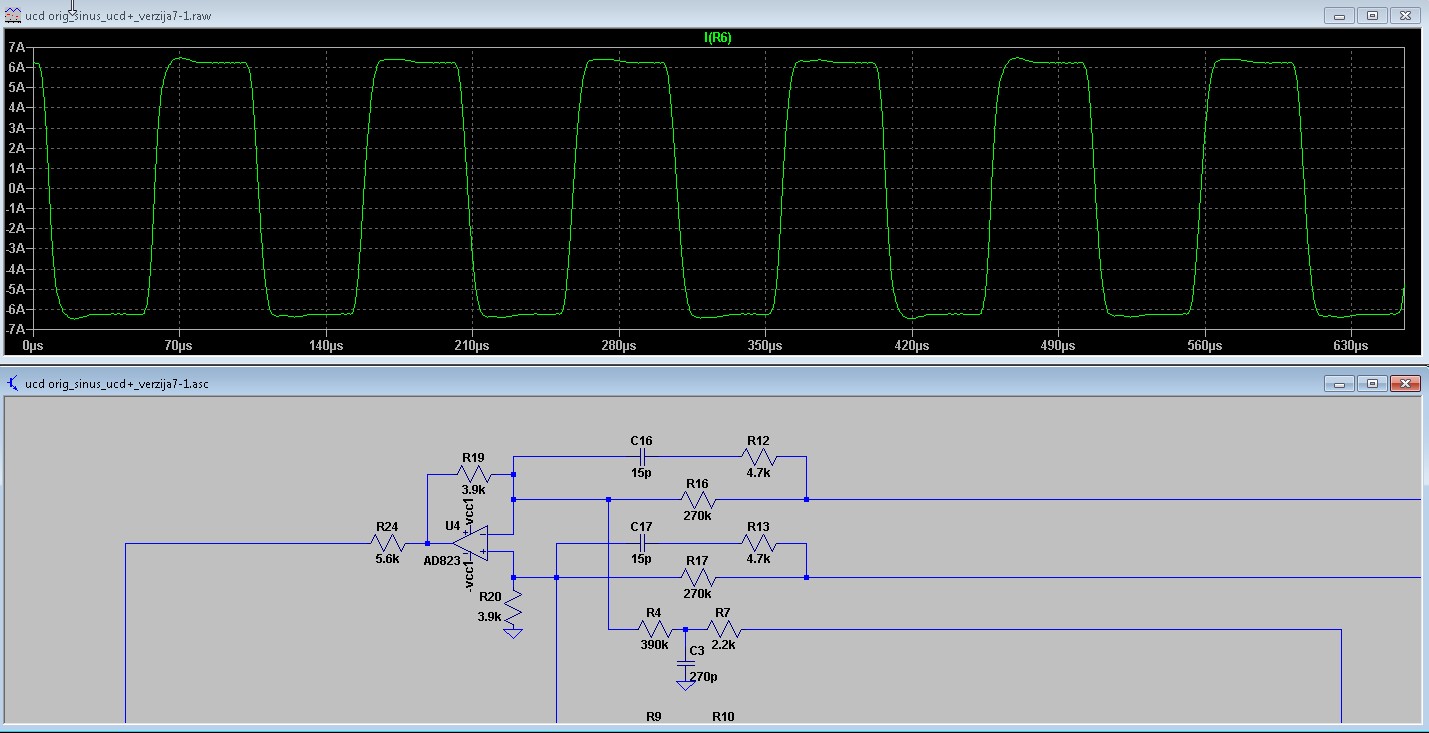
Task: Click the 0µs label on time axis
Action: [33, 345]
